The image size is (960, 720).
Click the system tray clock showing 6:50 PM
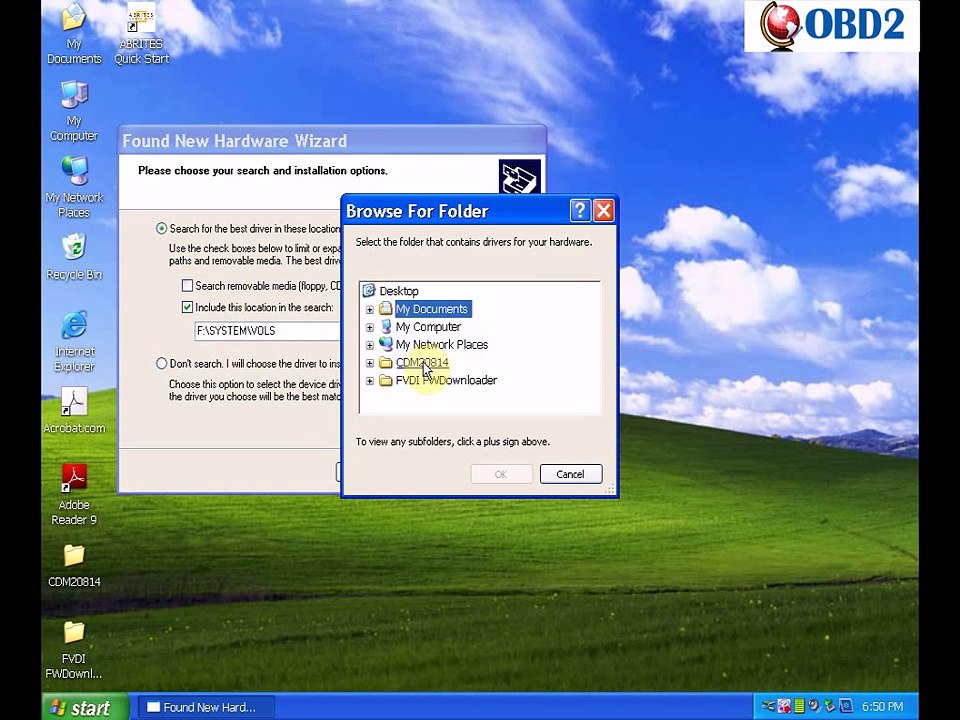pyautogui.click(x=882, y=707)
